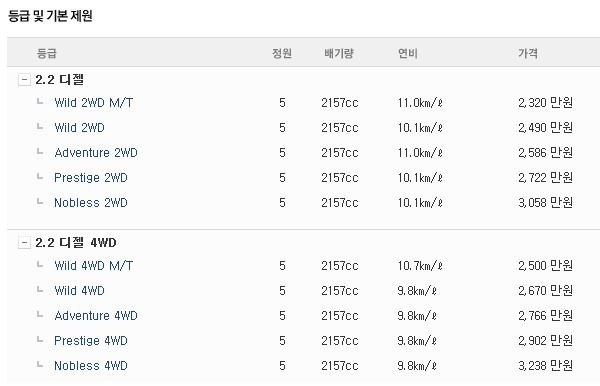Select the Wild 2WD trim link

click(x=80, y=128)
